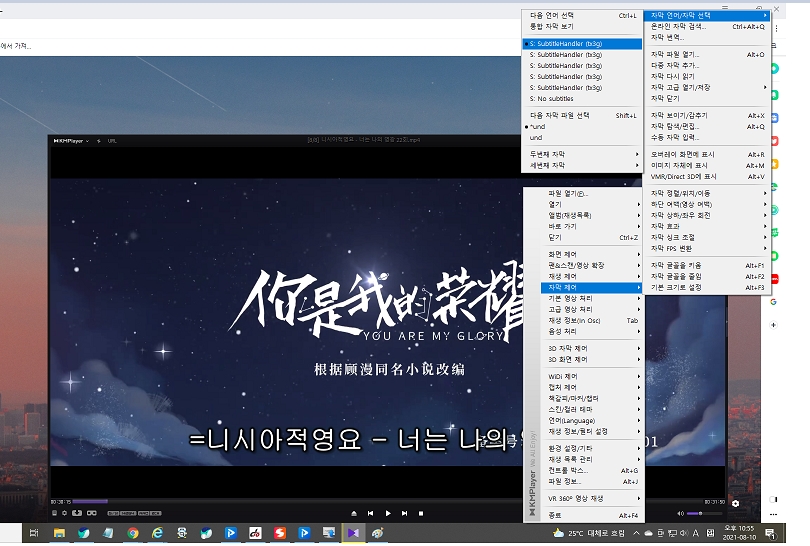Select the S: No subtitles option
The width and height of the screenshot is (810, 546).
coord(582,99)
